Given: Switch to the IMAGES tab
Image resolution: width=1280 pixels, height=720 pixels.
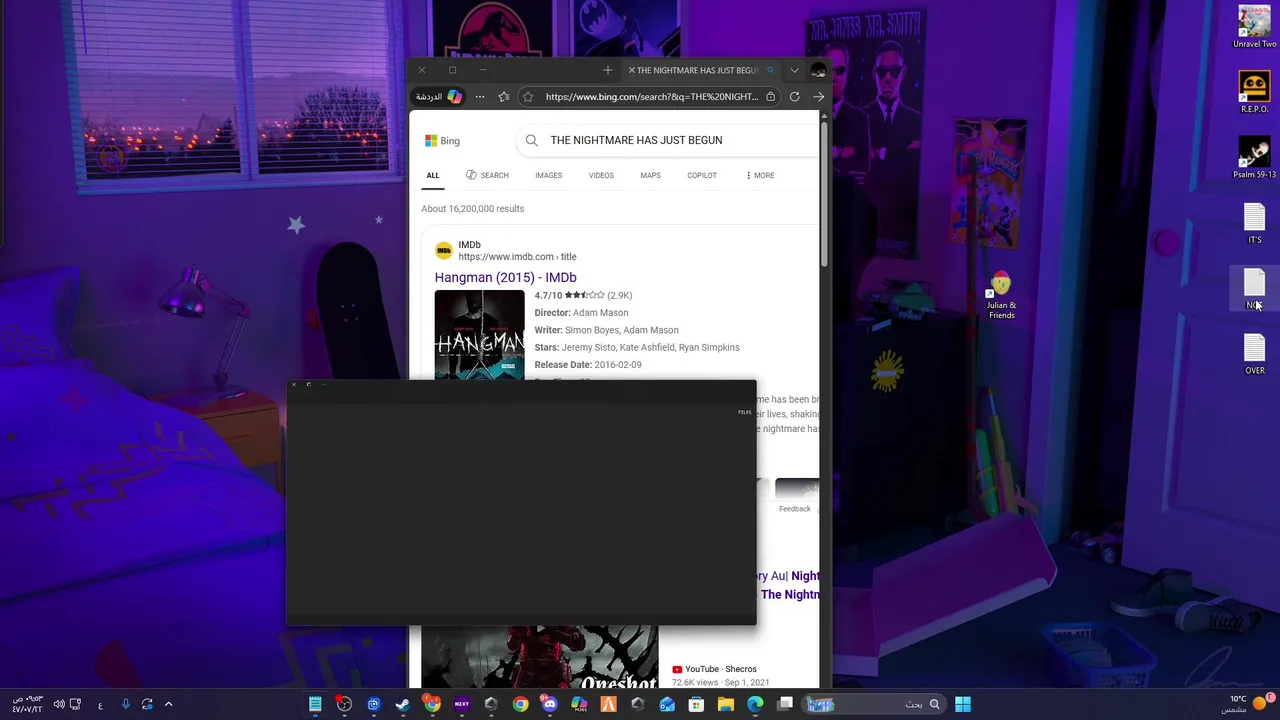Looking at the screenshot, I should coord(548,175).
